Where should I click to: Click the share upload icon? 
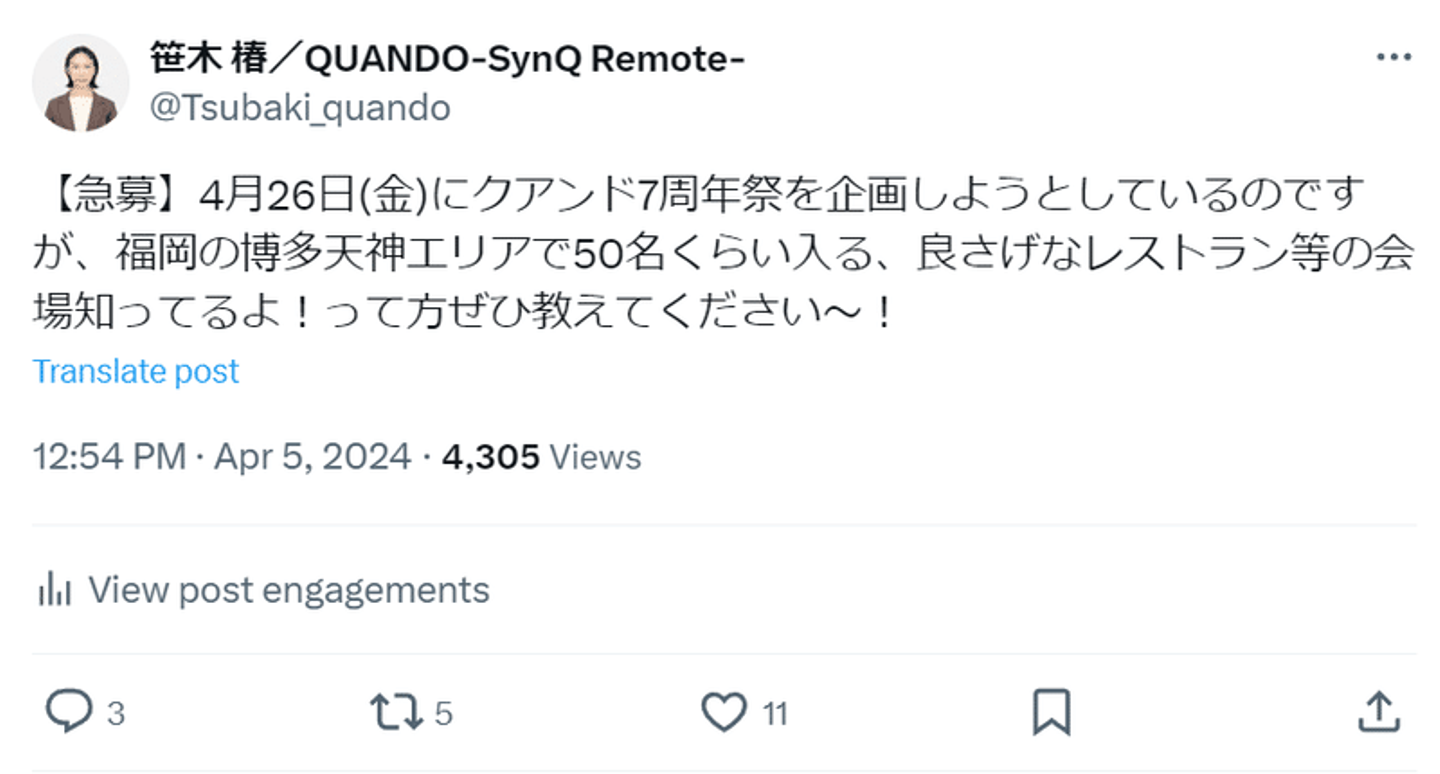1378,711
